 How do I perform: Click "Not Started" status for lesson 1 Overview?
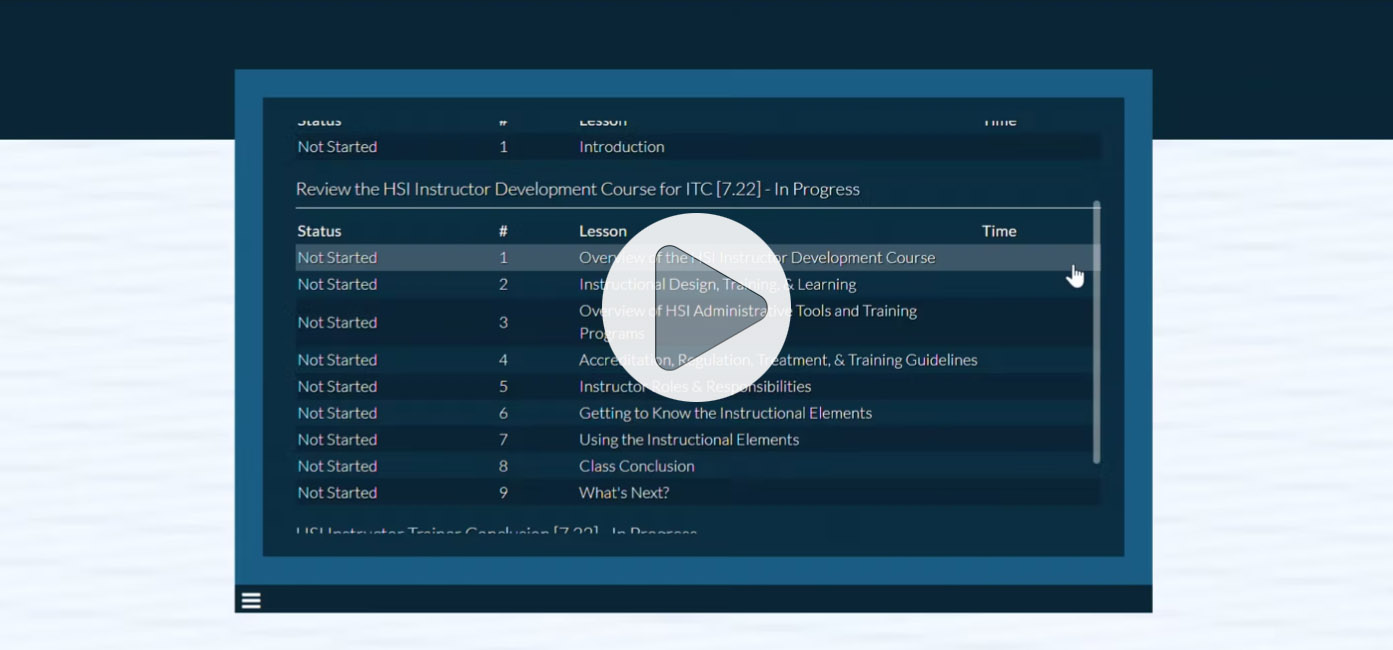coord(337,257)
